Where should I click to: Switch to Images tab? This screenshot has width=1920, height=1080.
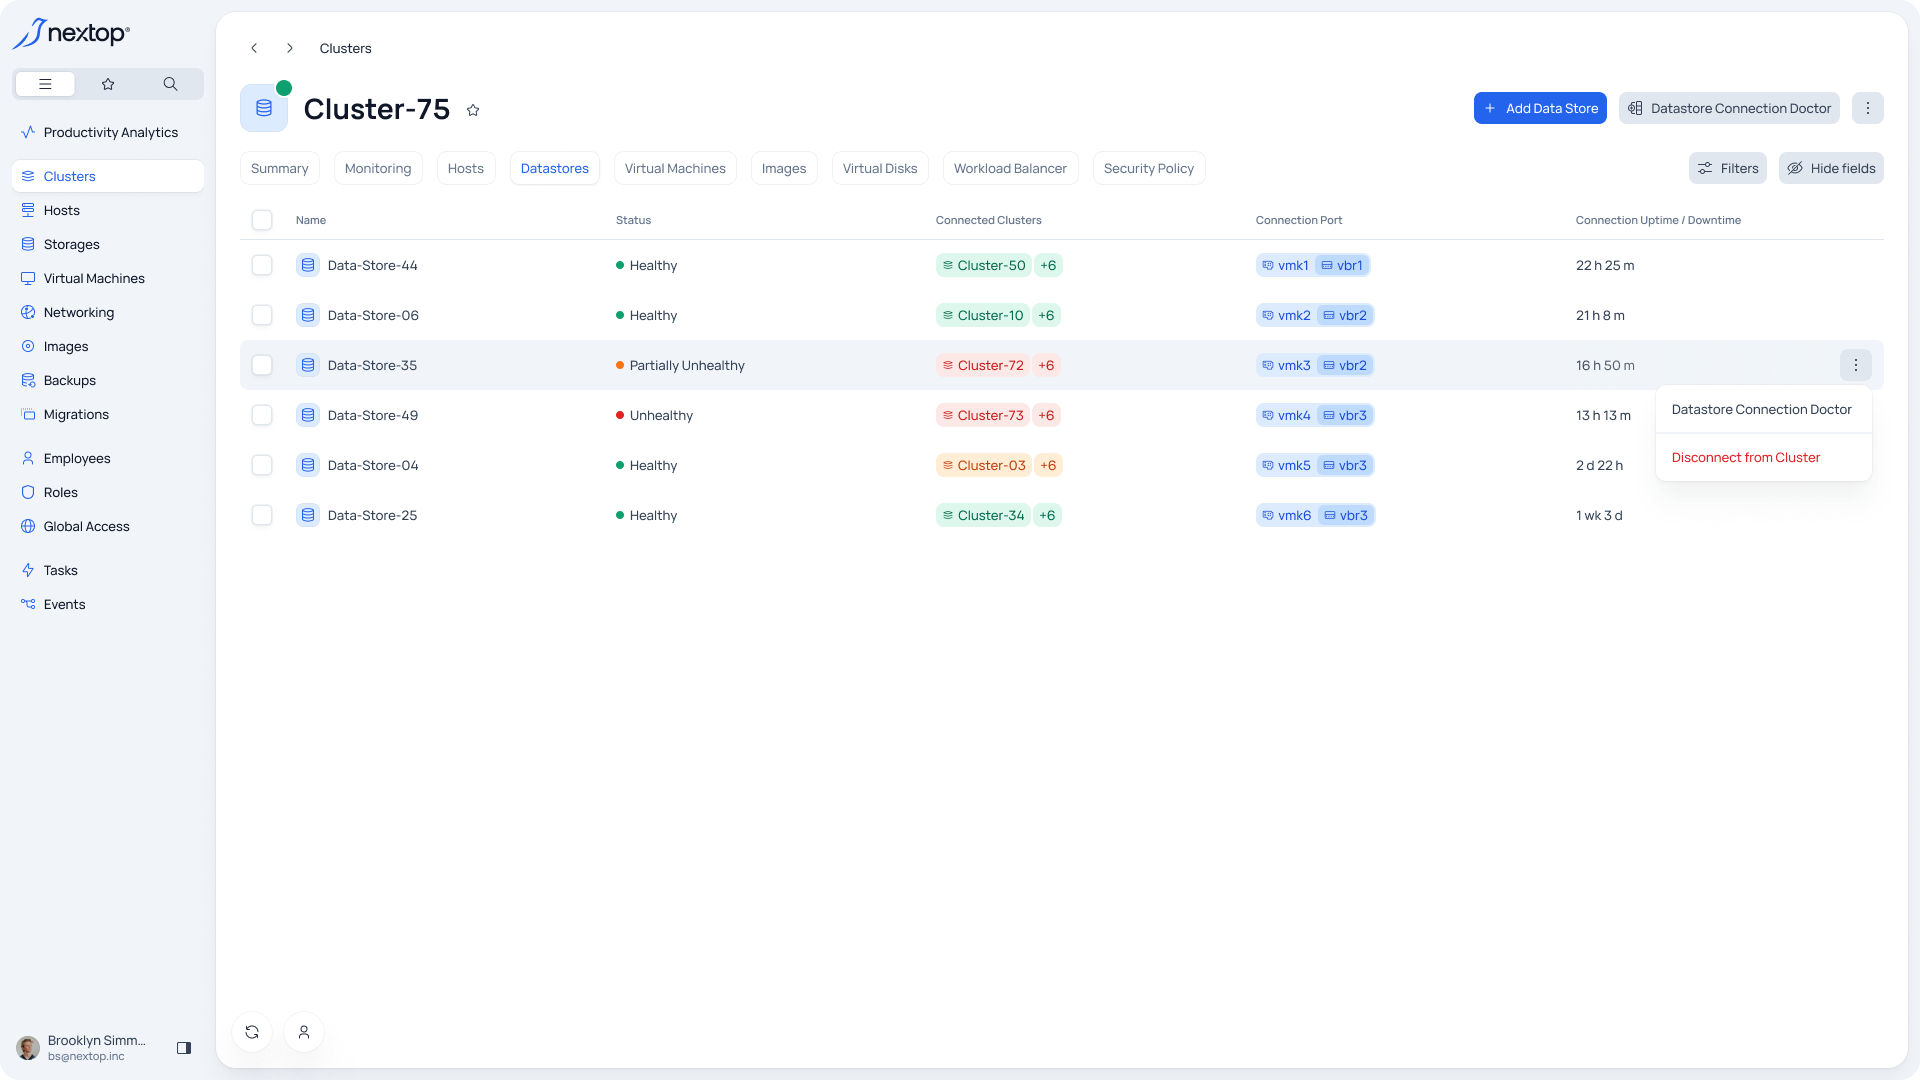coord(784,168)
